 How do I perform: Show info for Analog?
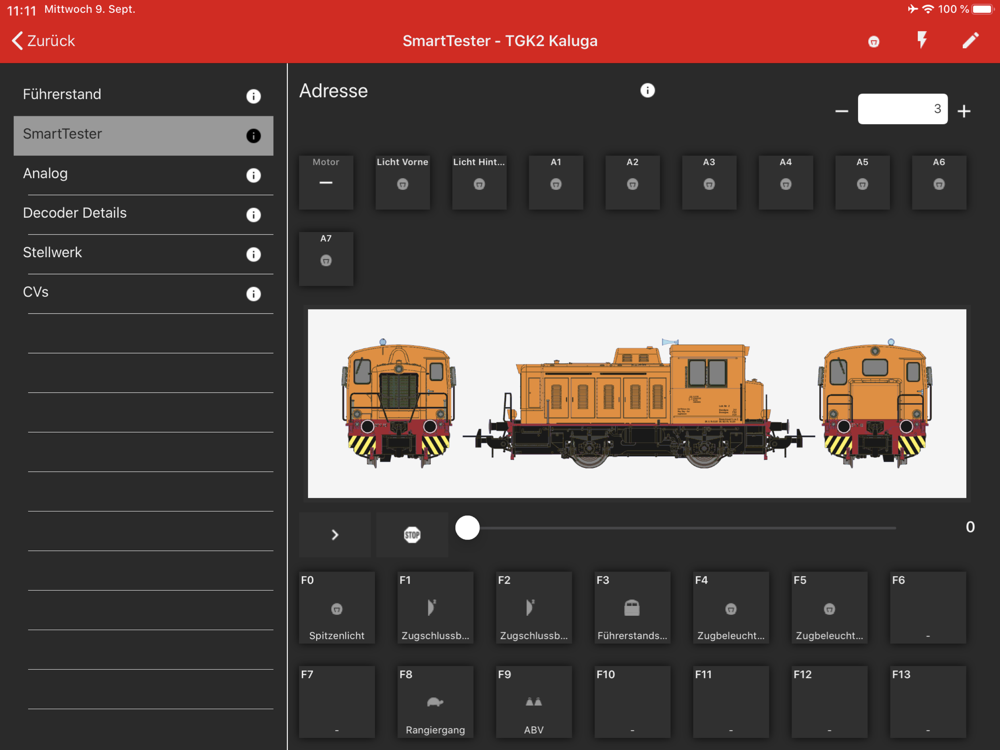(x=253, y=175)
